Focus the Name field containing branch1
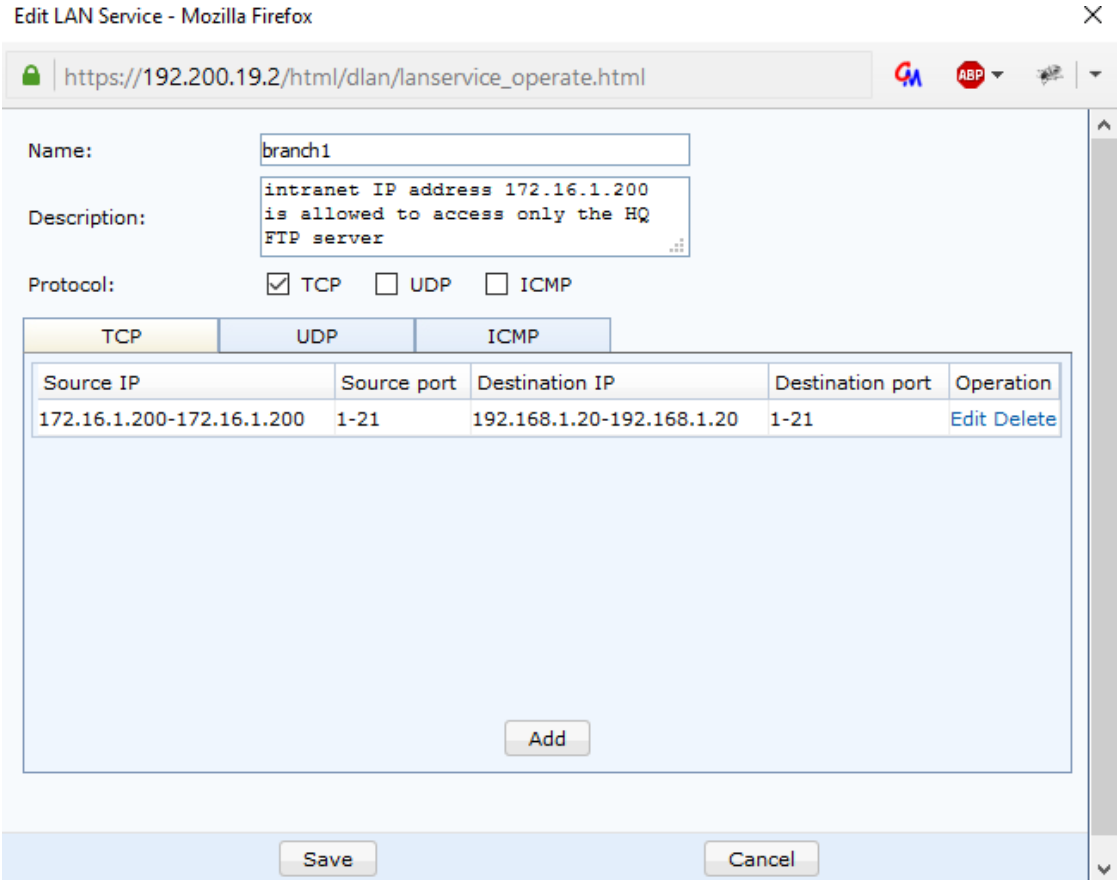1119x885 pixels. (x=475, y=150)
